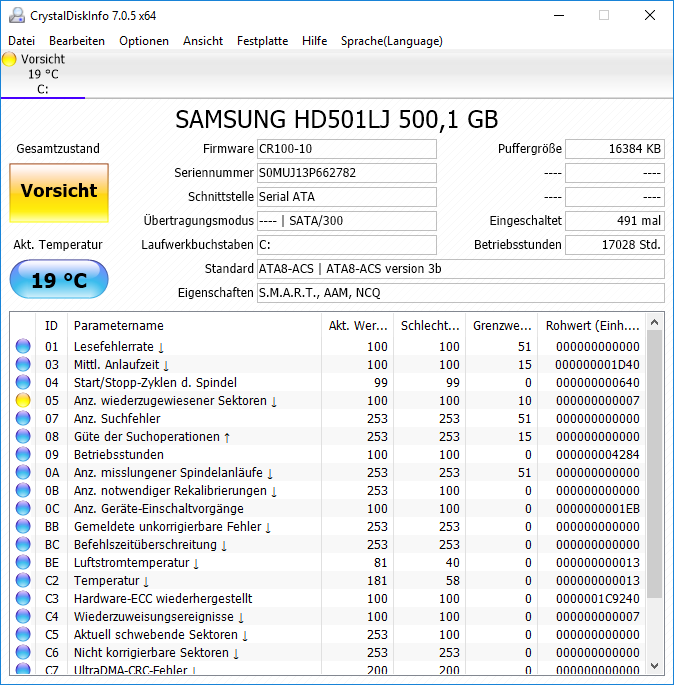Click the Grenzwe... column header
The width and height of the screenshot is (674, 685).
[x=501, y=325]
